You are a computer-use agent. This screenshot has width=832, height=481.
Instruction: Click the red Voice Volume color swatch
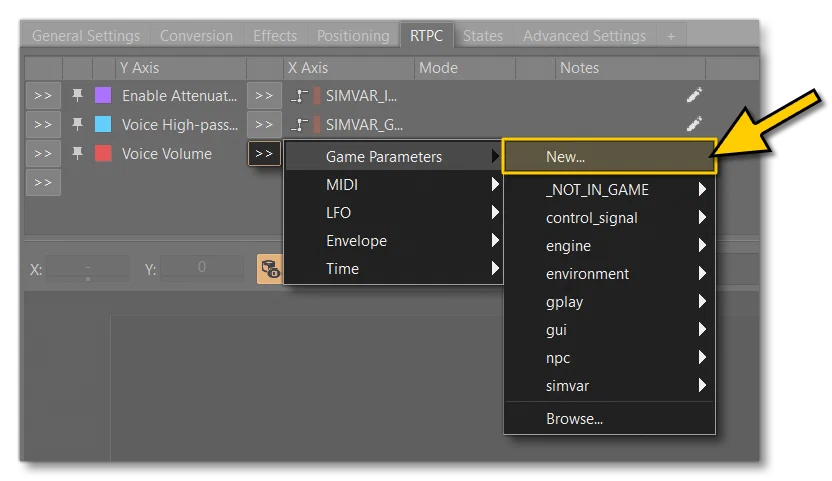pos(103,153)
